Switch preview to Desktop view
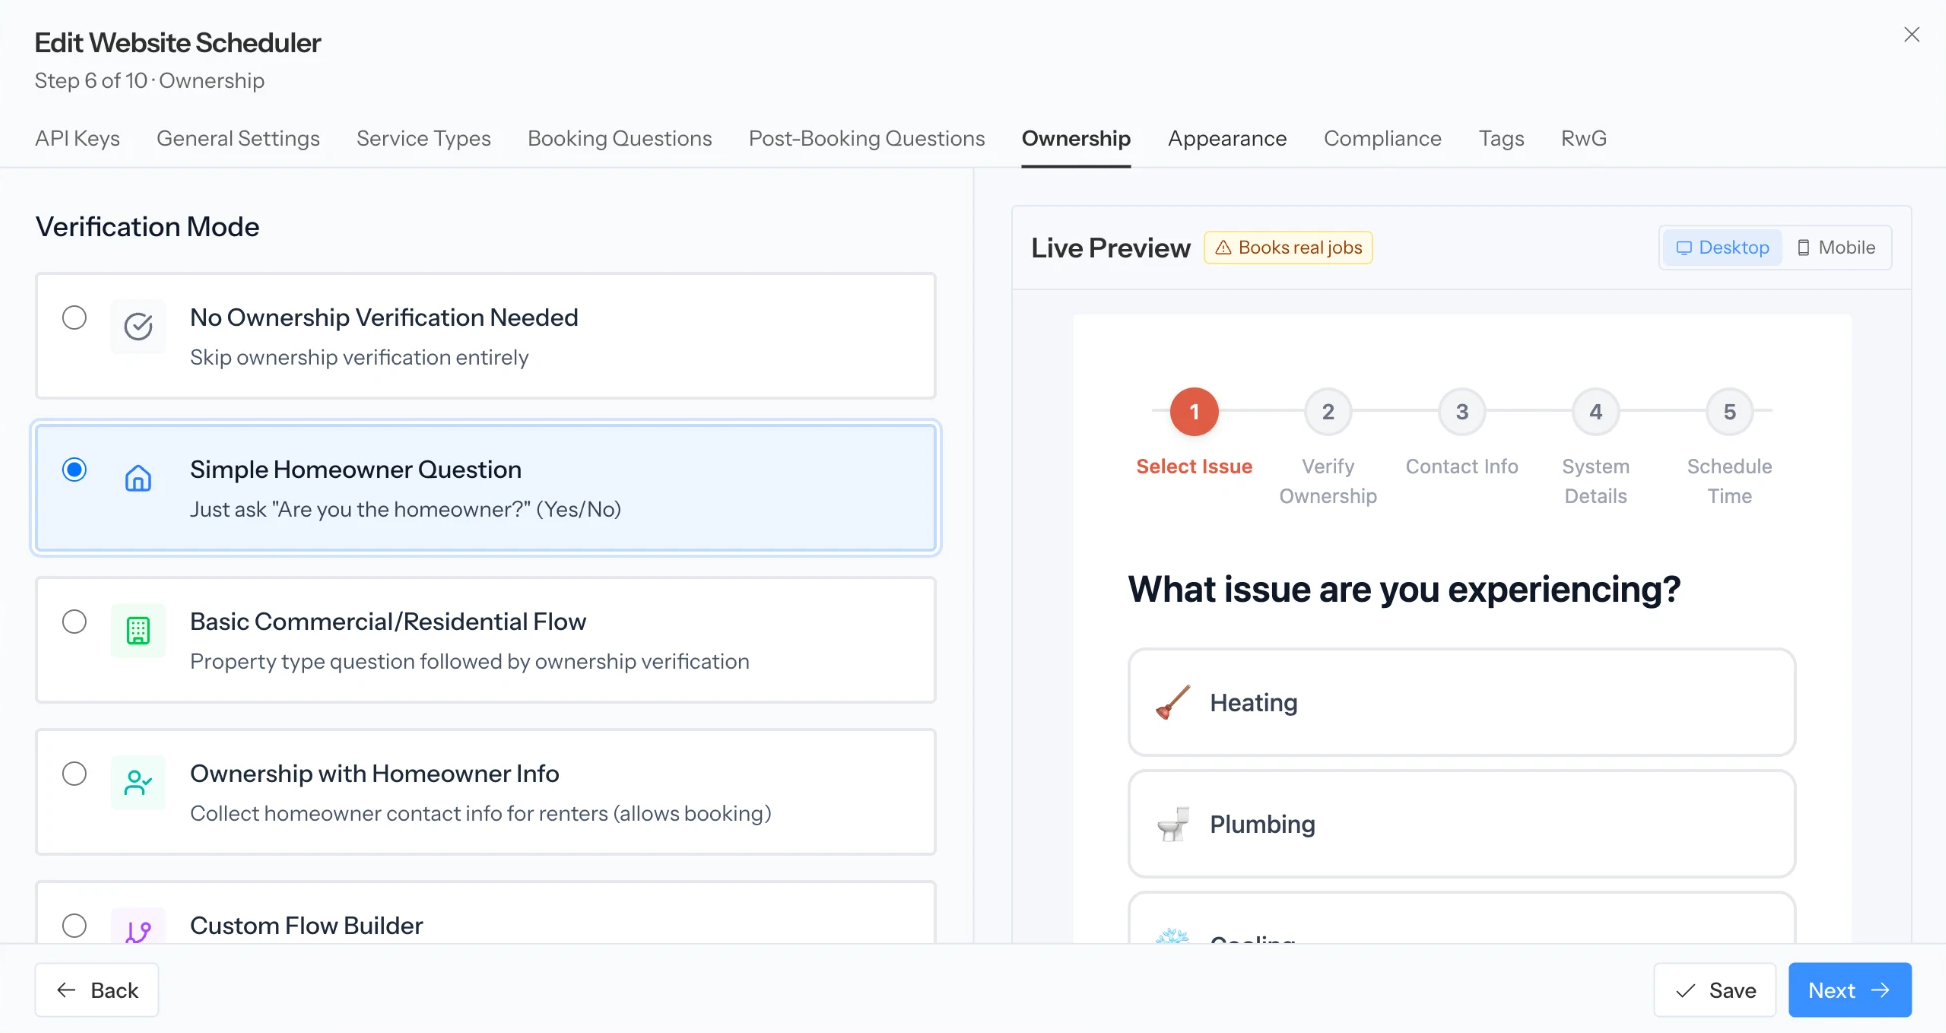Viewport: 1946px width, 1033px height. click(1722, 248)
